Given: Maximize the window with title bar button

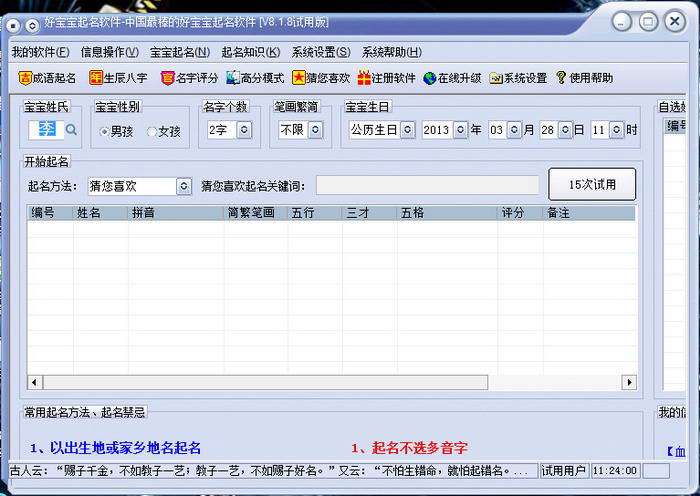Looking at the screenshot, I should pyautogui.click(x=648, y=21).
